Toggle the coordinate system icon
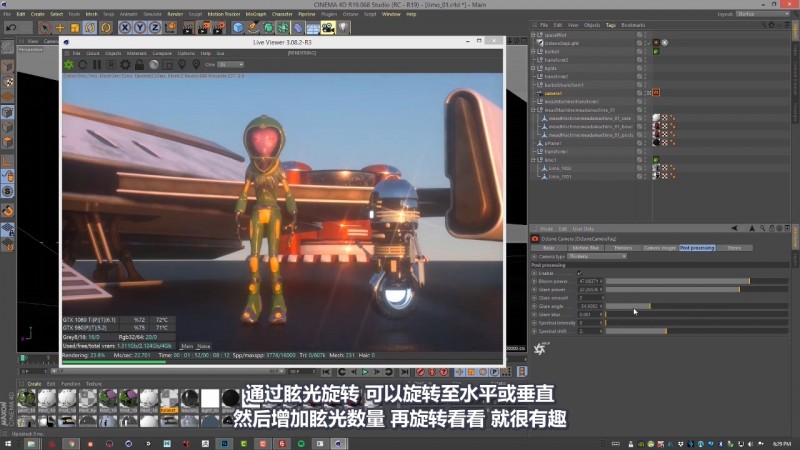Screen dimensions: 800x450 click(170, 28)
